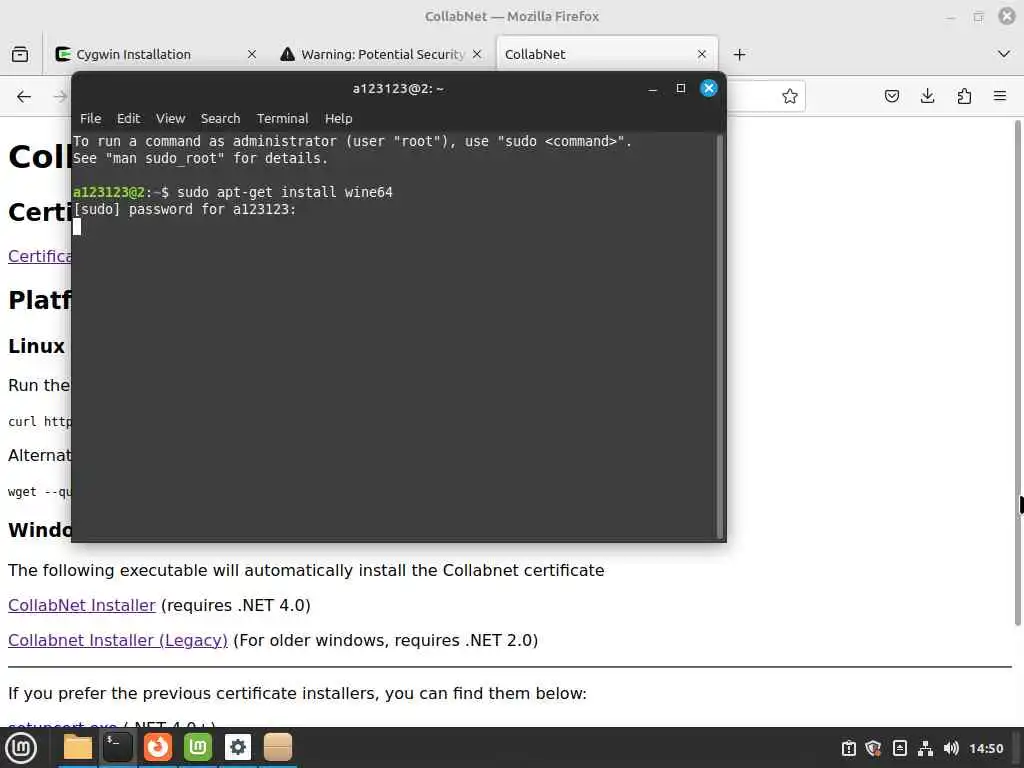Screen dimensions: 1024x768
Task: Click the terminal vertical scrollbar
Action: 720,336
